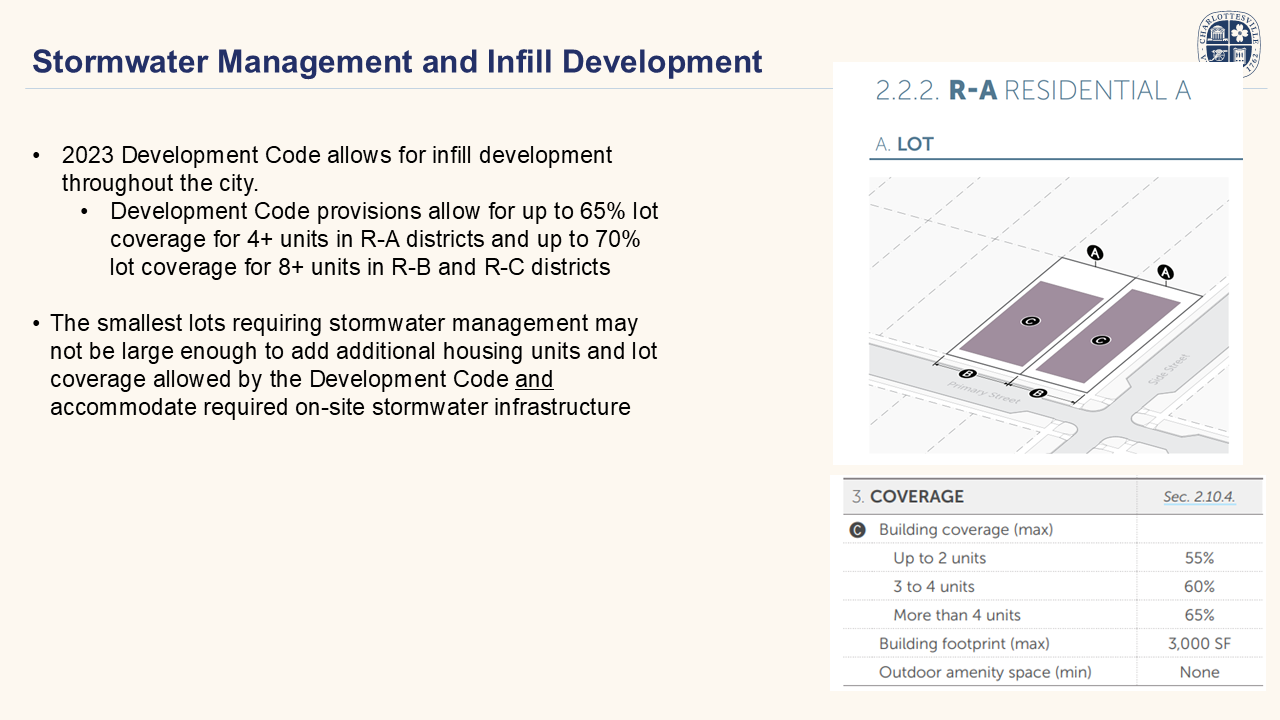The image size is (1280, 720).
Task: Click the B marker on corner lot frontage
Action: [x=1038, y=393]
